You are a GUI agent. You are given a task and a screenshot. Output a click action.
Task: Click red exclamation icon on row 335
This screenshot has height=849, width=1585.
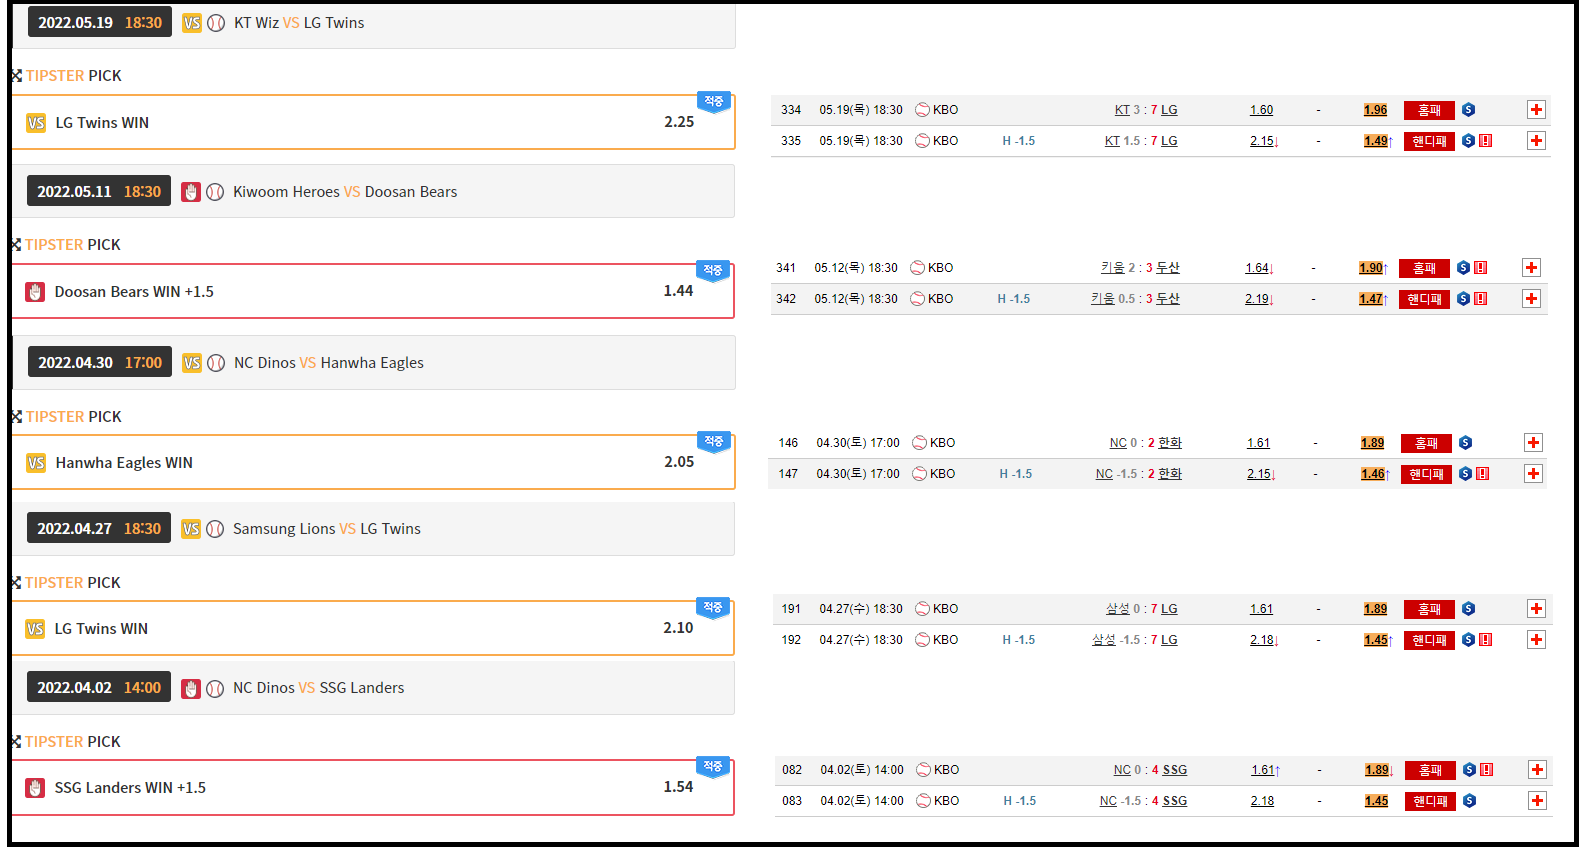[1486, 141]
